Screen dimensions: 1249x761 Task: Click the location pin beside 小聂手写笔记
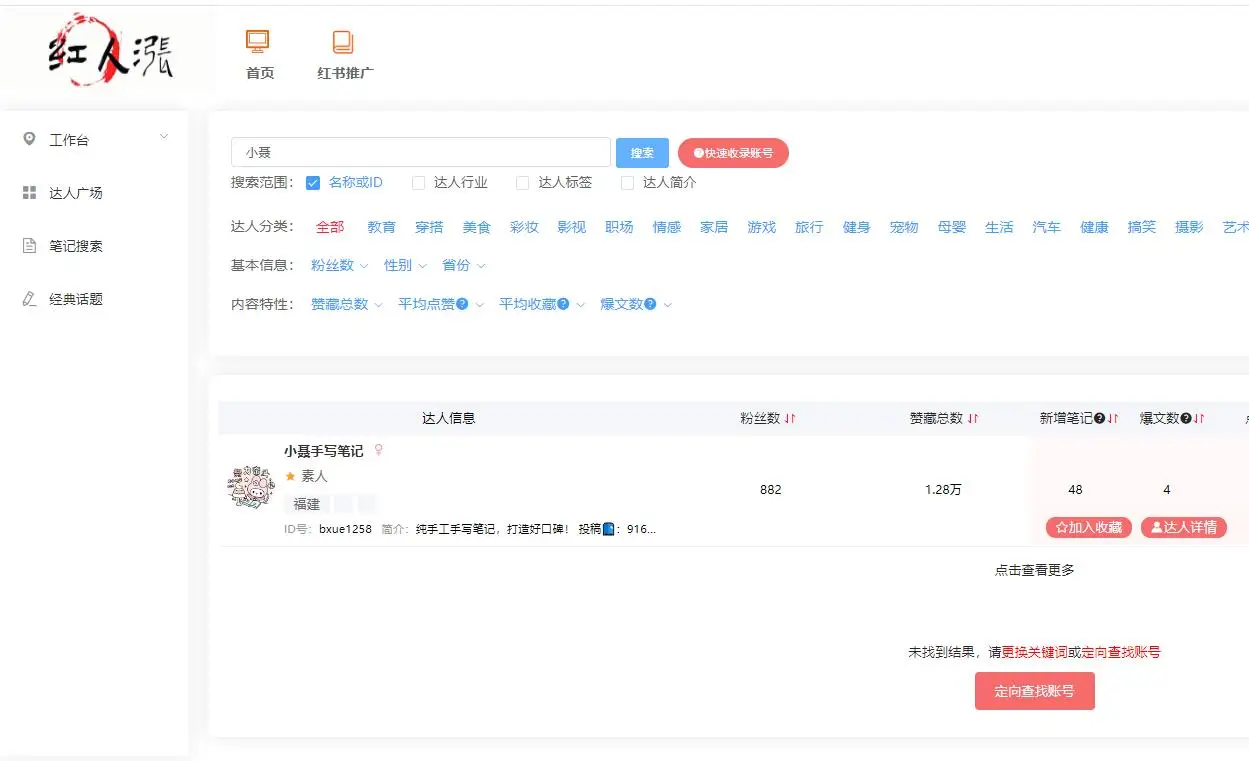click(377, 450)
